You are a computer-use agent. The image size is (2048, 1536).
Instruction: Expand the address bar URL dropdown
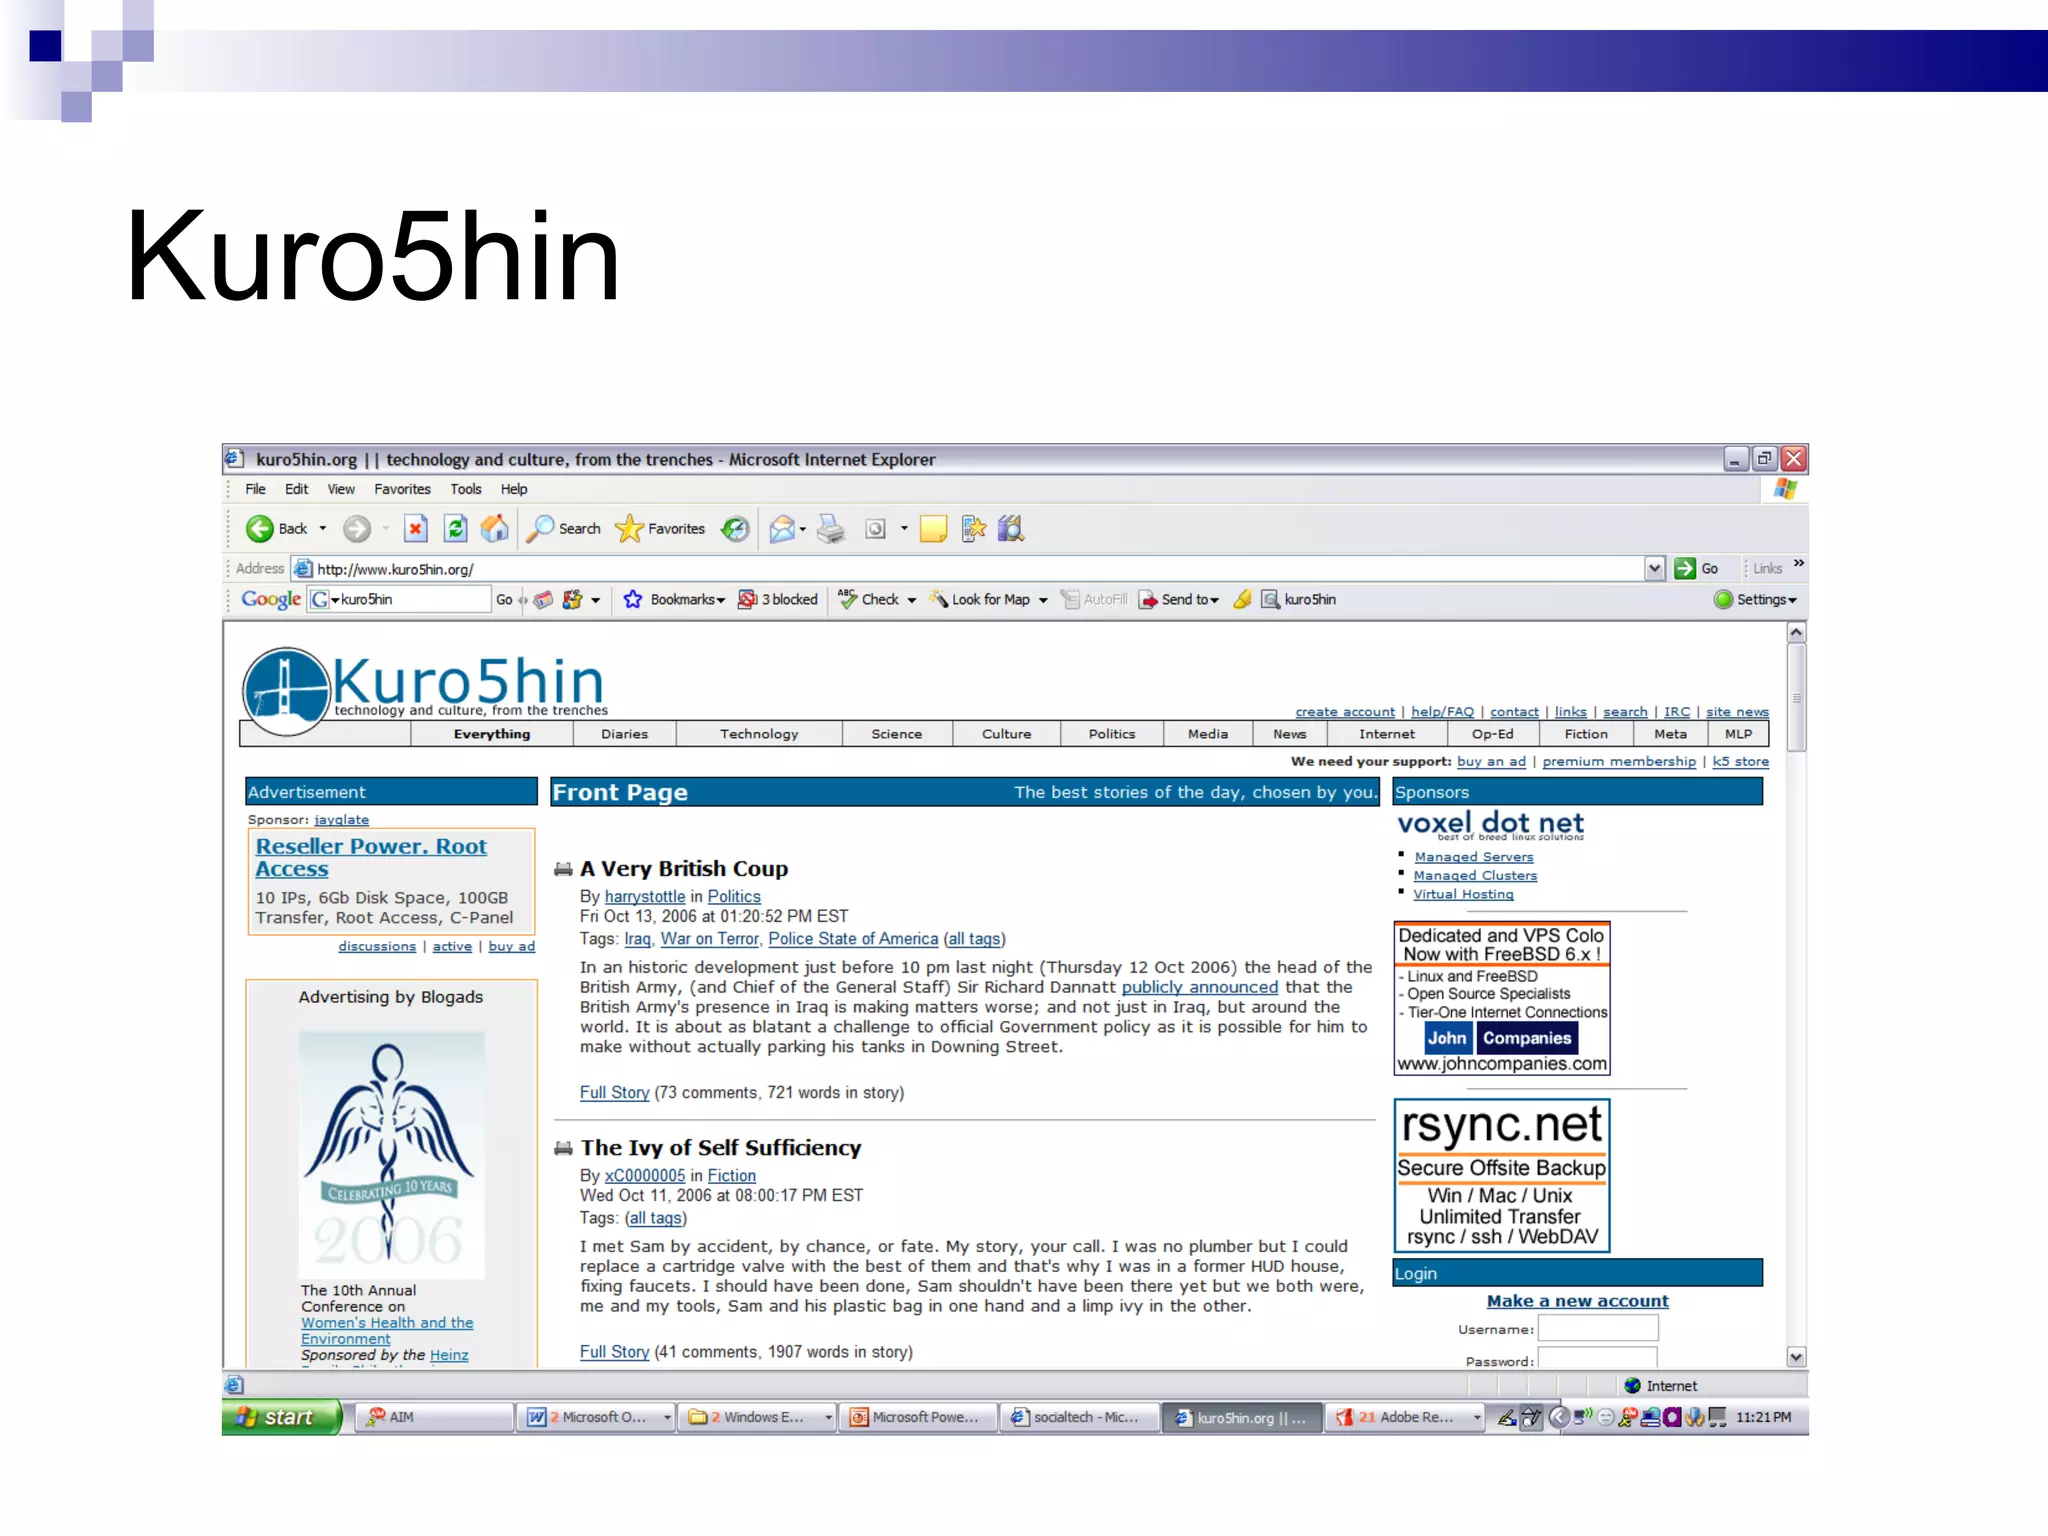(x=1654, y=568)
